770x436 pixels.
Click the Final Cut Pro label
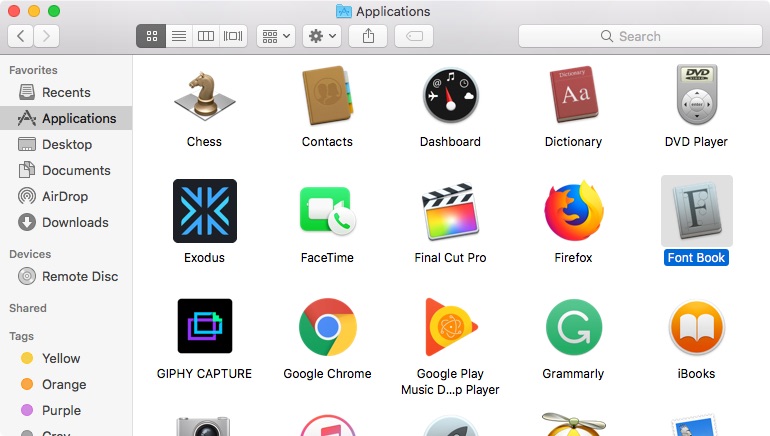pos(450,258)
